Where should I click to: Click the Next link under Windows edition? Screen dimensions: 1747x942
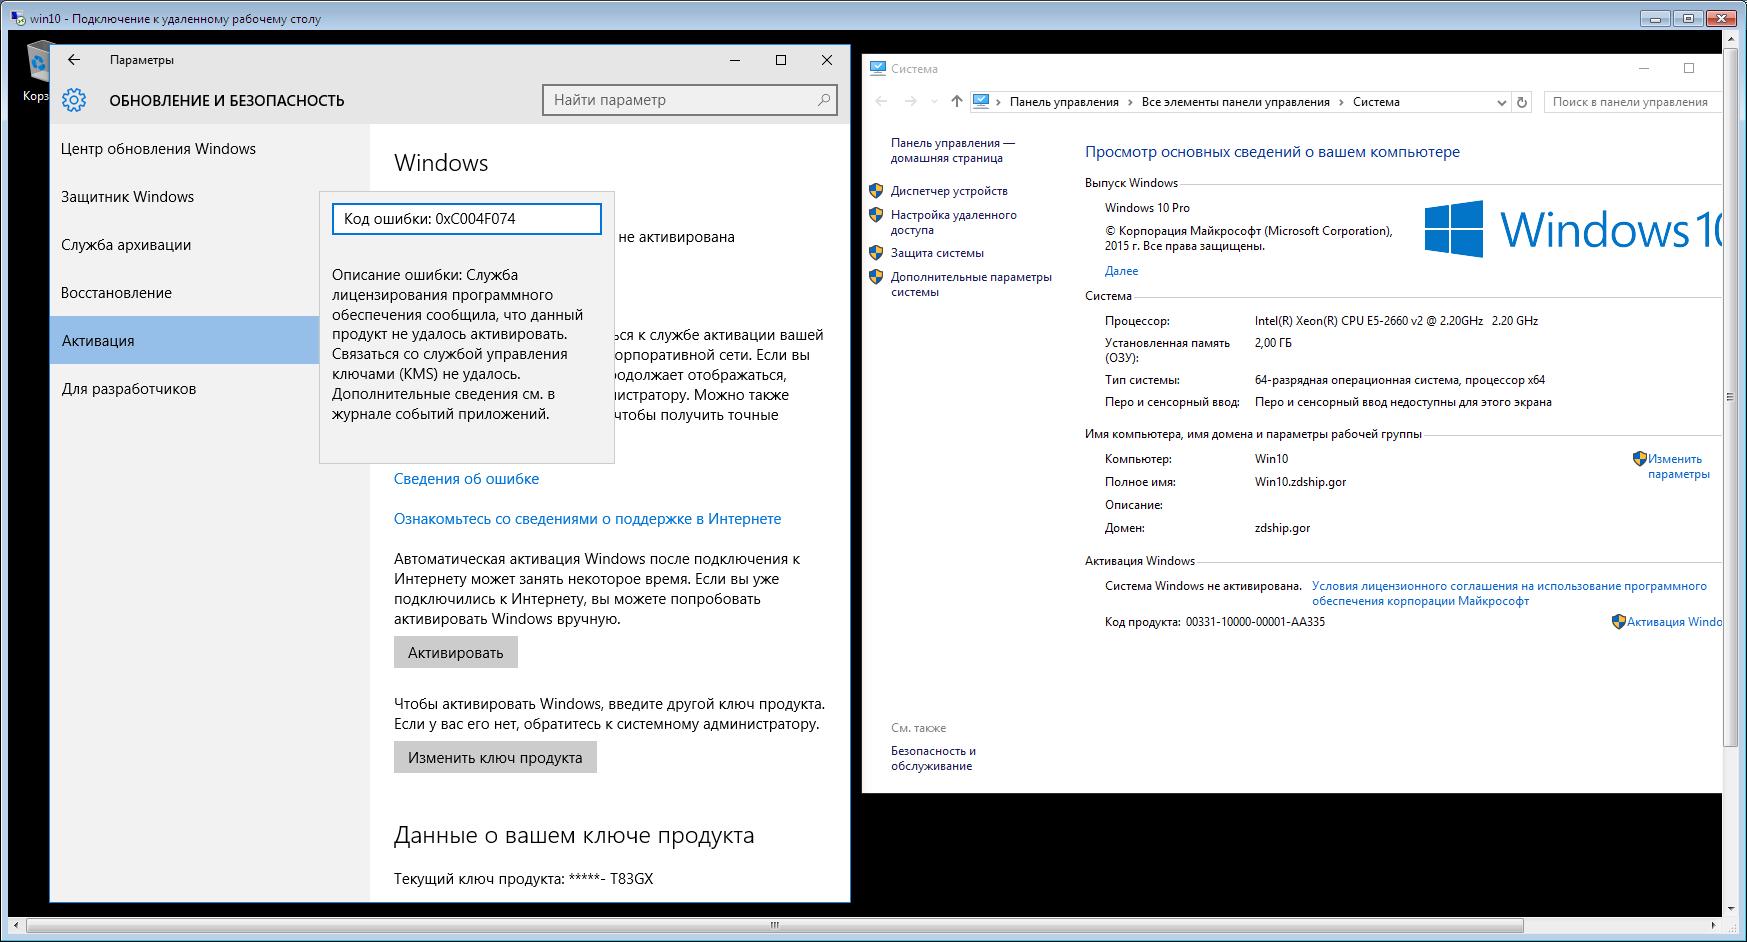pyautogui.click(x=1121, y=270)
